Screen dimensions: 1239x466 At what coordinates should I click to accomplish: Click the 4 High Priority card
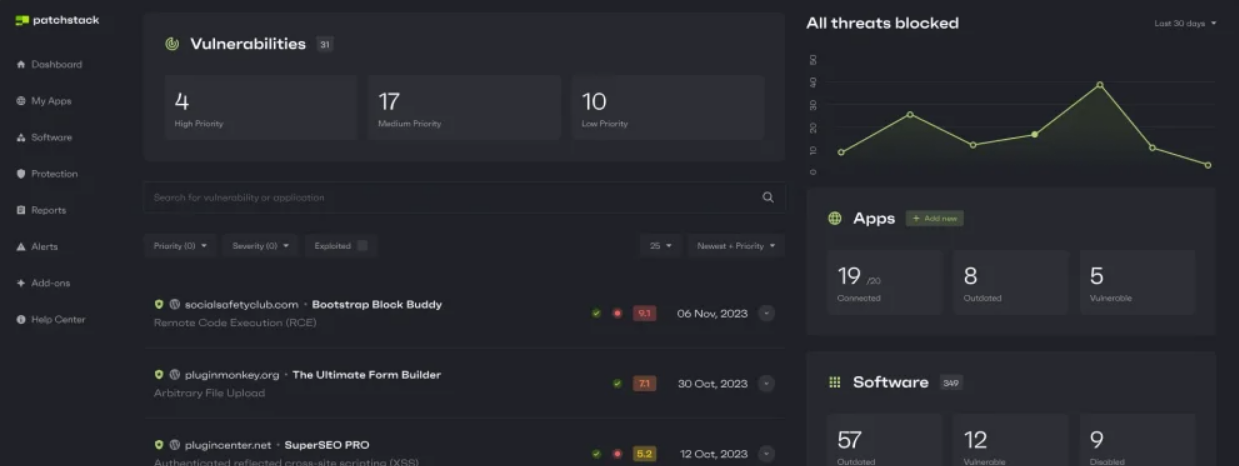260,108
